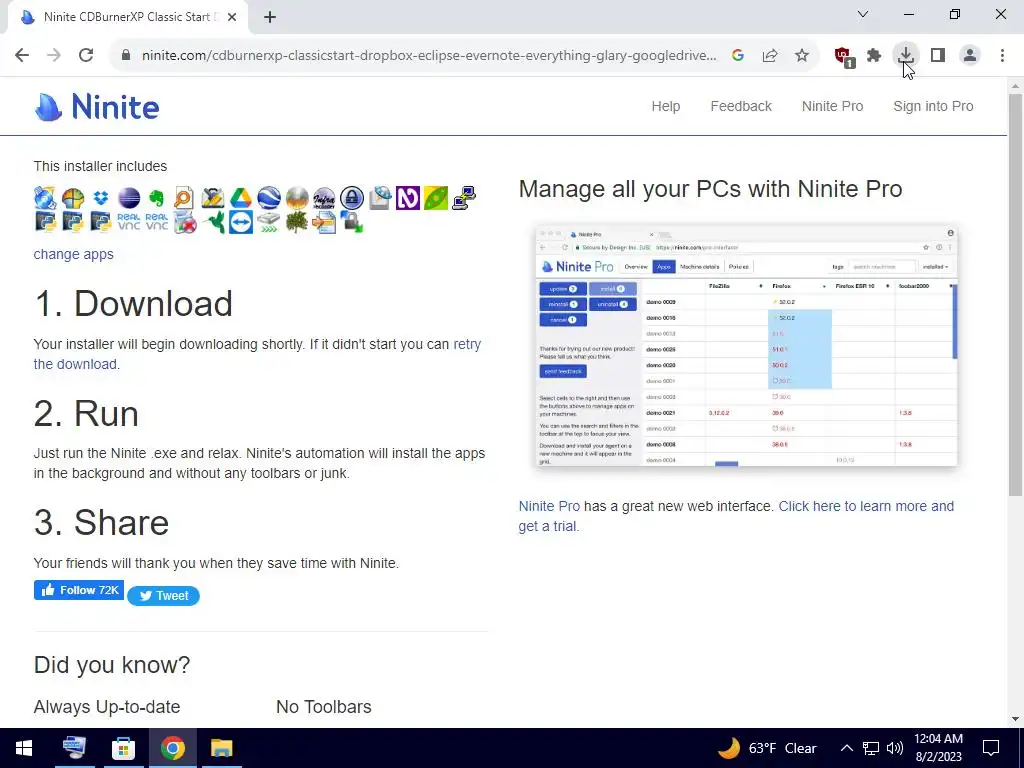The image size is (1024, 768).
Task: Bookmark this page with the star icon
Action: pyautogui.click(x=802, y=55)
